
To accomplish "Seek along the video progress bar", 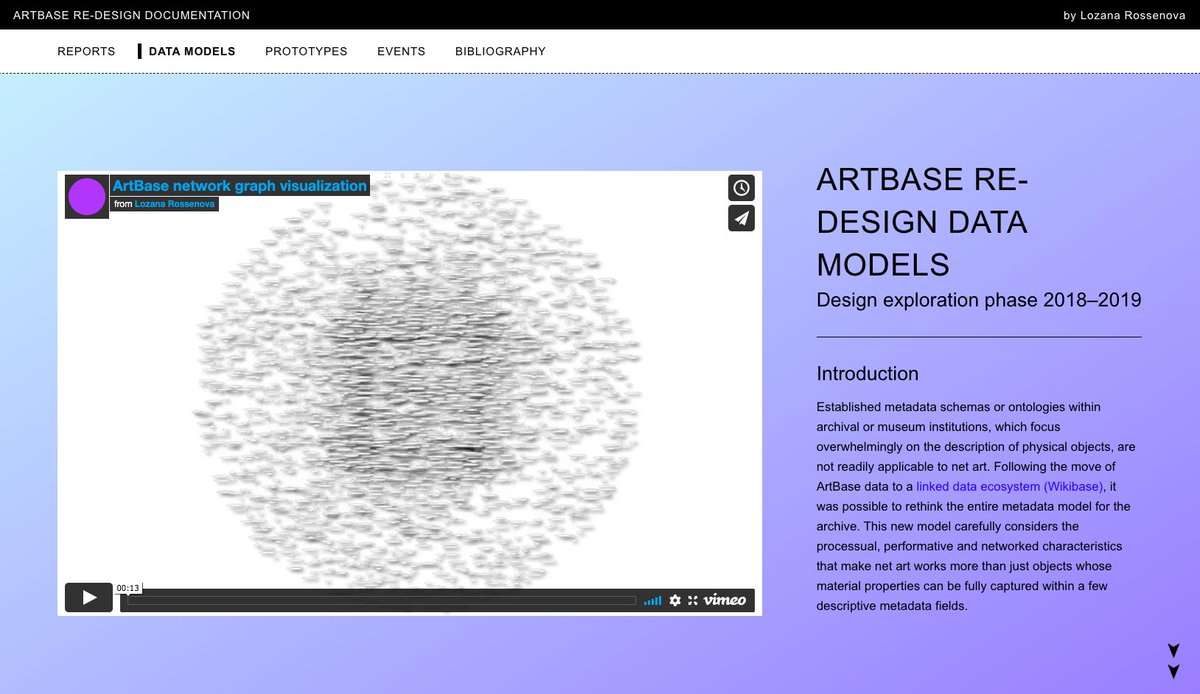I will (381, 600).
